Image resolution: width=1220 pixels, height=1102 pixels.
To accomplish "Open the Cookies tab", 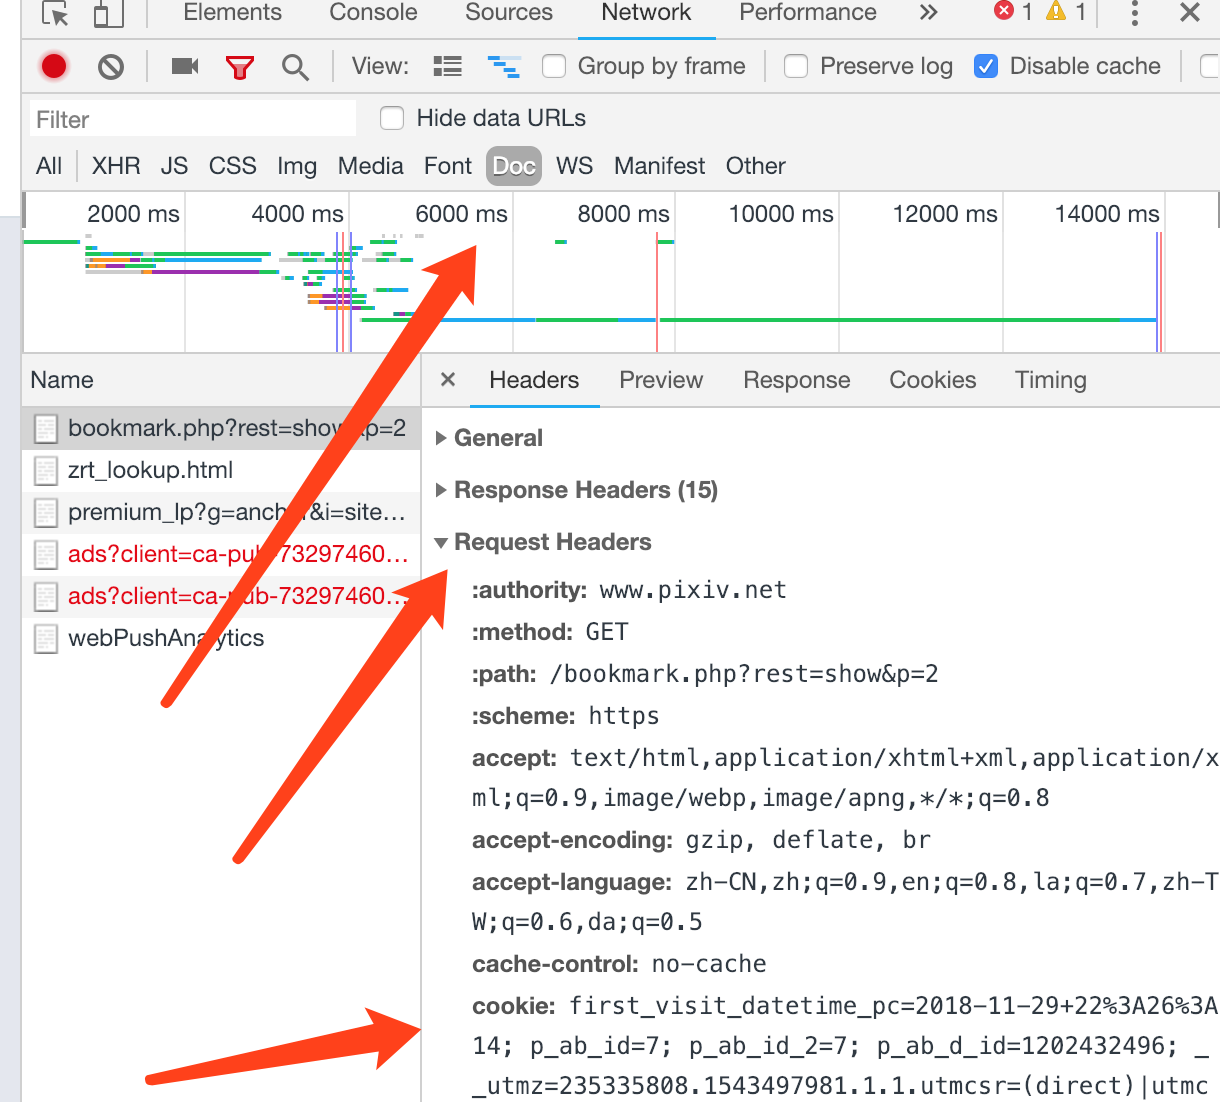I will 933,380.
